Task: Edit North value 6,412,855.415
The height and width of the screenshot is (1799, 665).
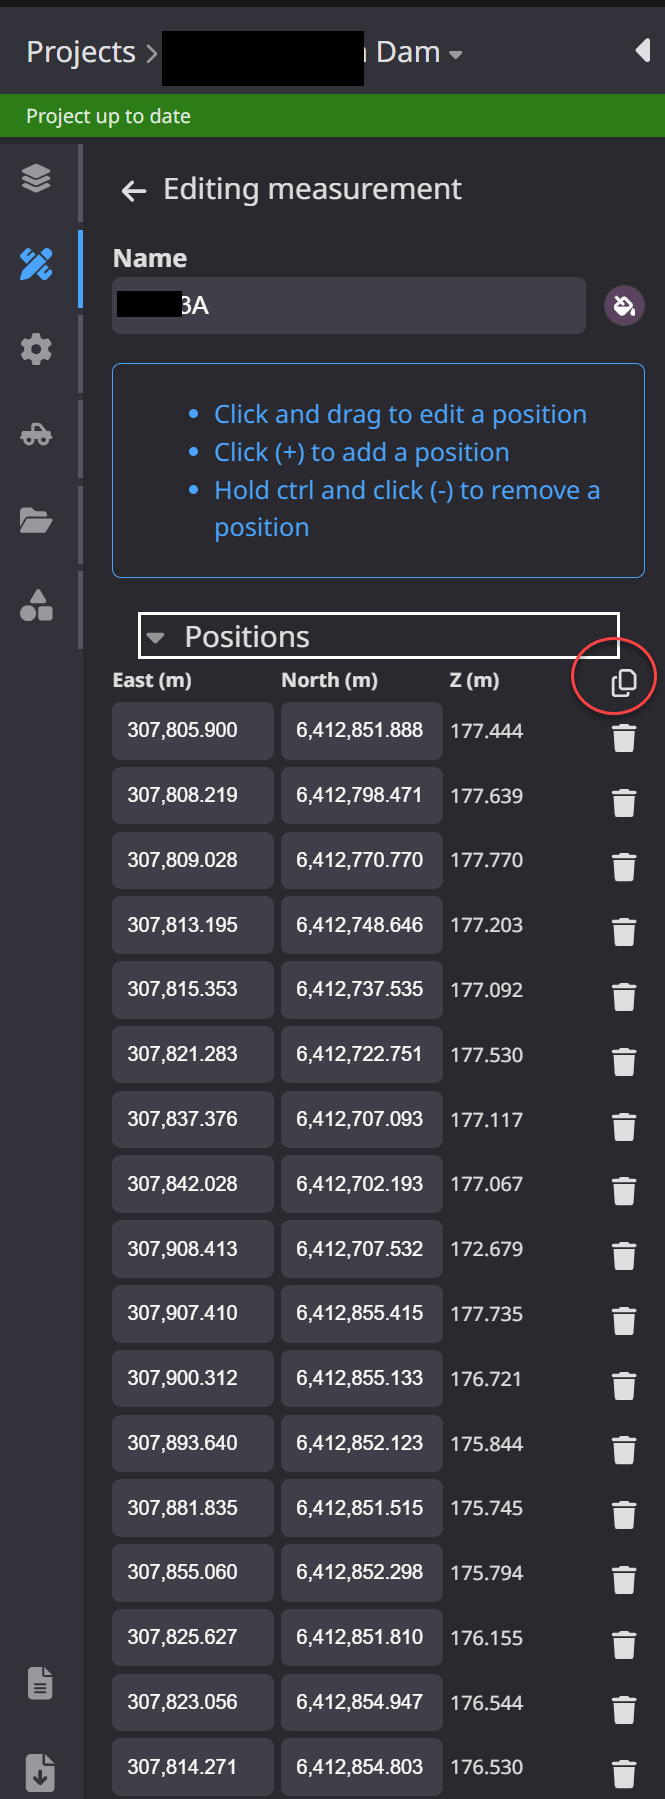Action: [361, 1313]
